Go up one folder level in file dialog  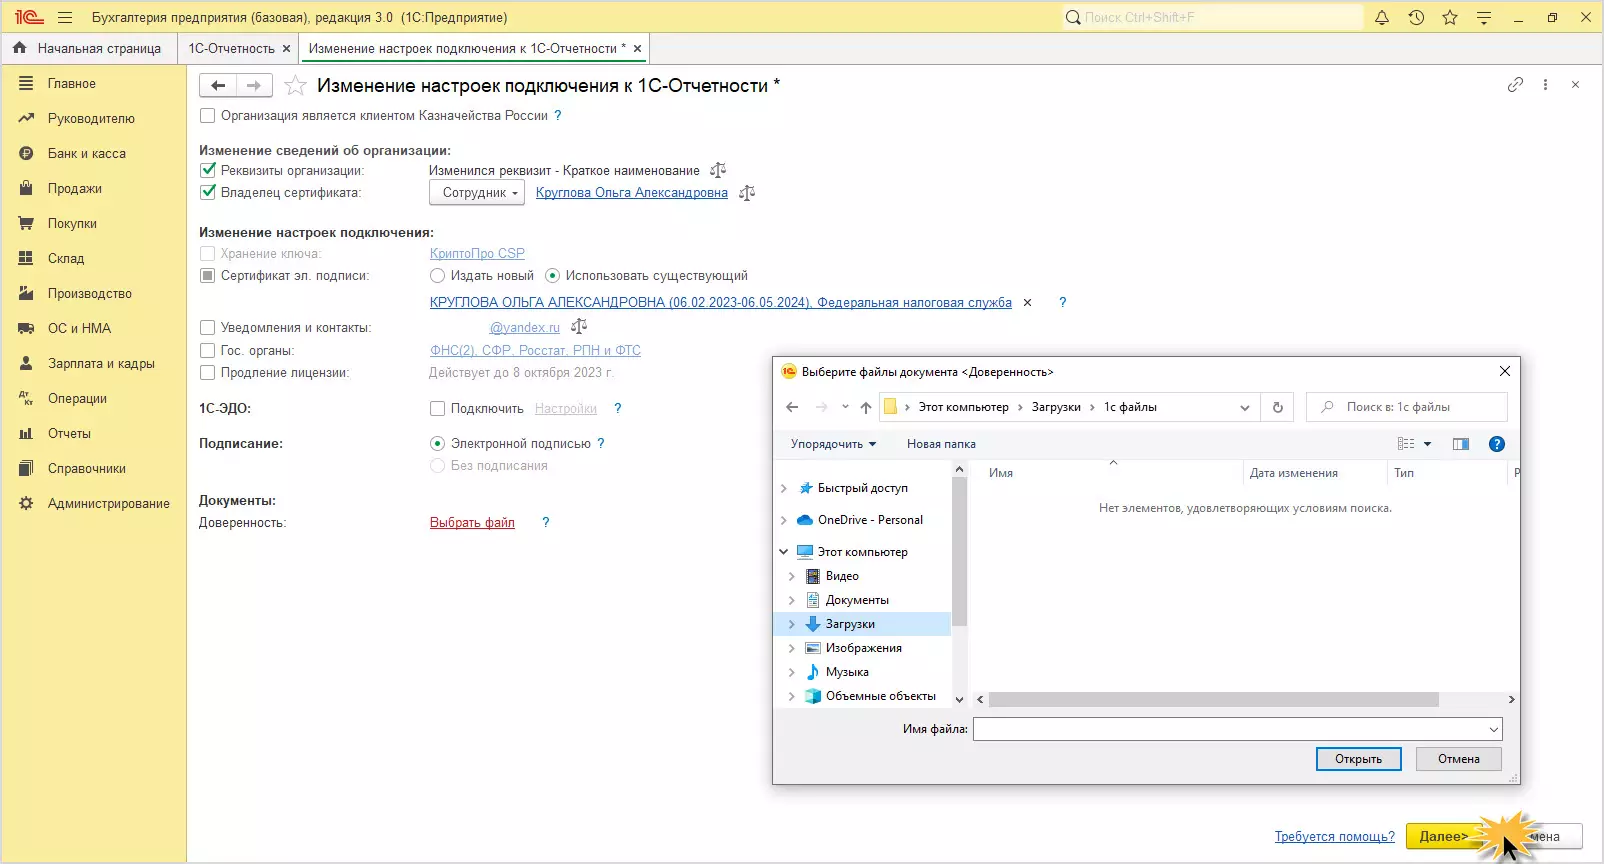coord(866,407)
